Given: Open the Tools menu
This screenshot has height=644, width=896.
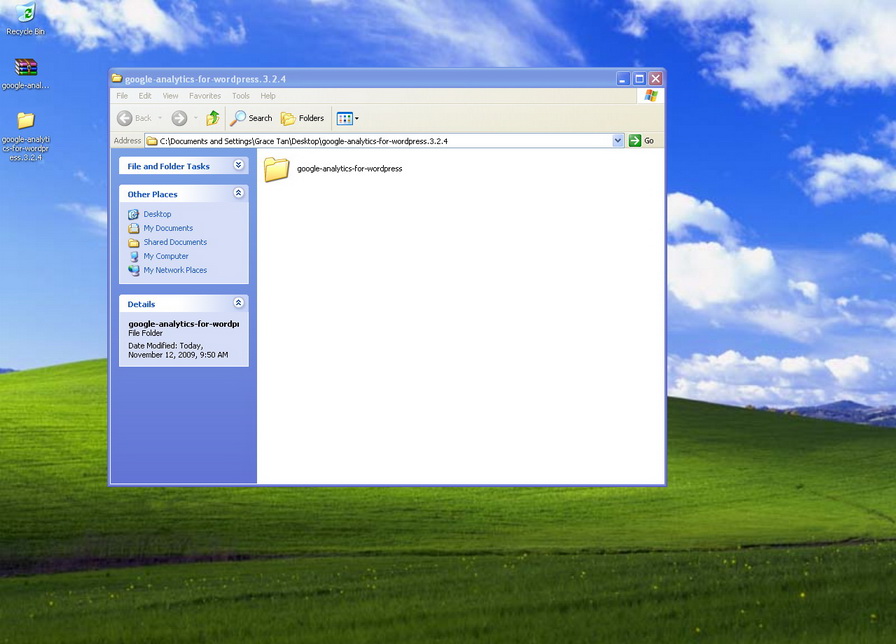Looking at the screenshot, I should click(x=241, y=96).
